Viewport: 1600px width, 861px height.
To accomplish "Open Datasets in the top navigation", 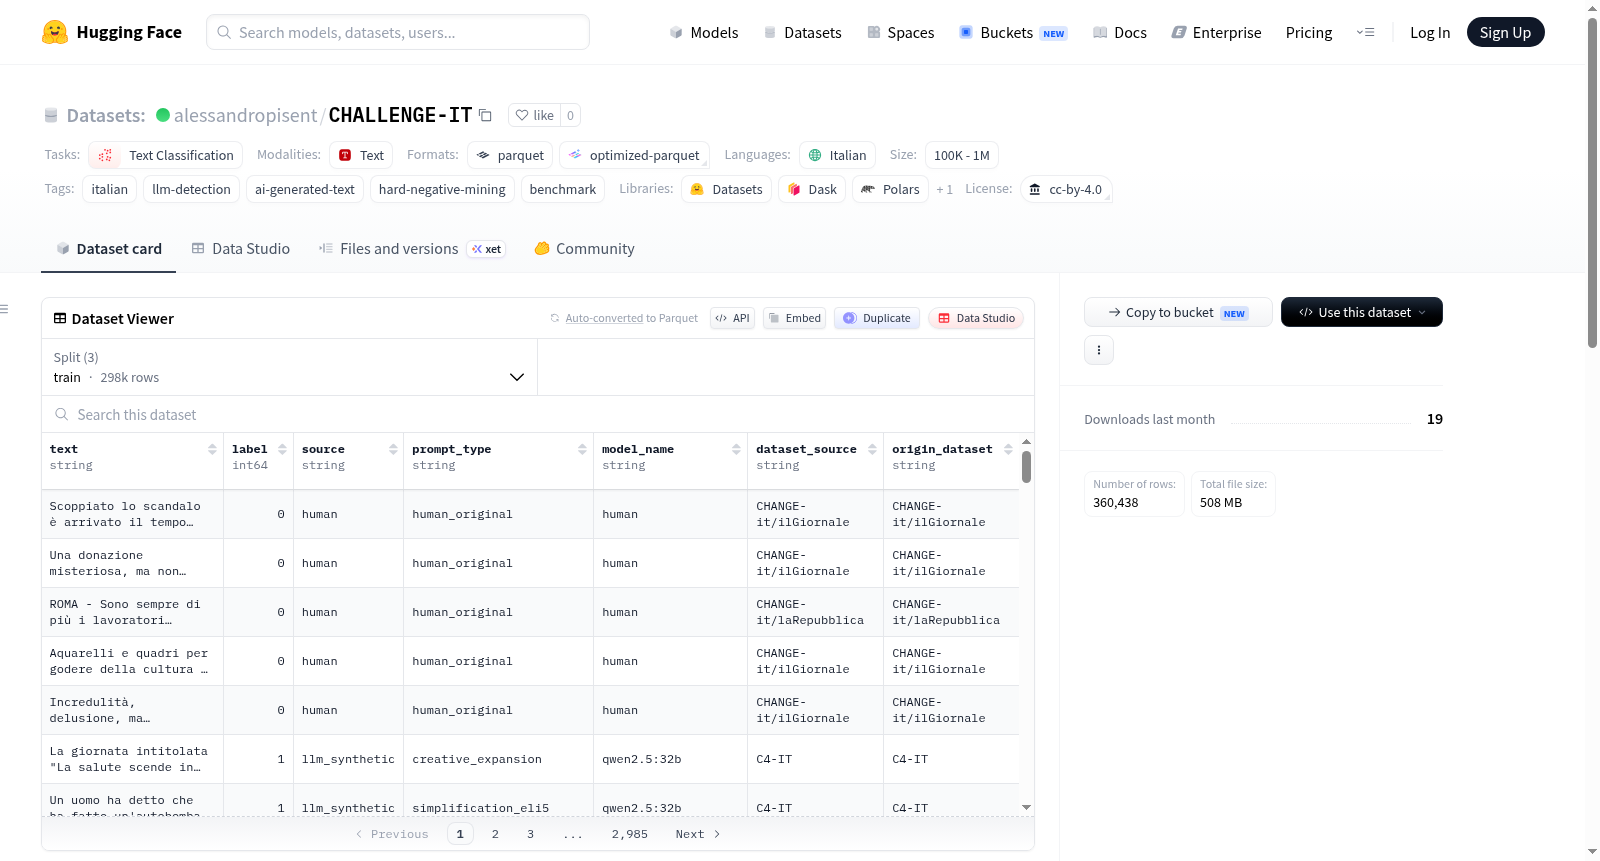I will (802, 33).
